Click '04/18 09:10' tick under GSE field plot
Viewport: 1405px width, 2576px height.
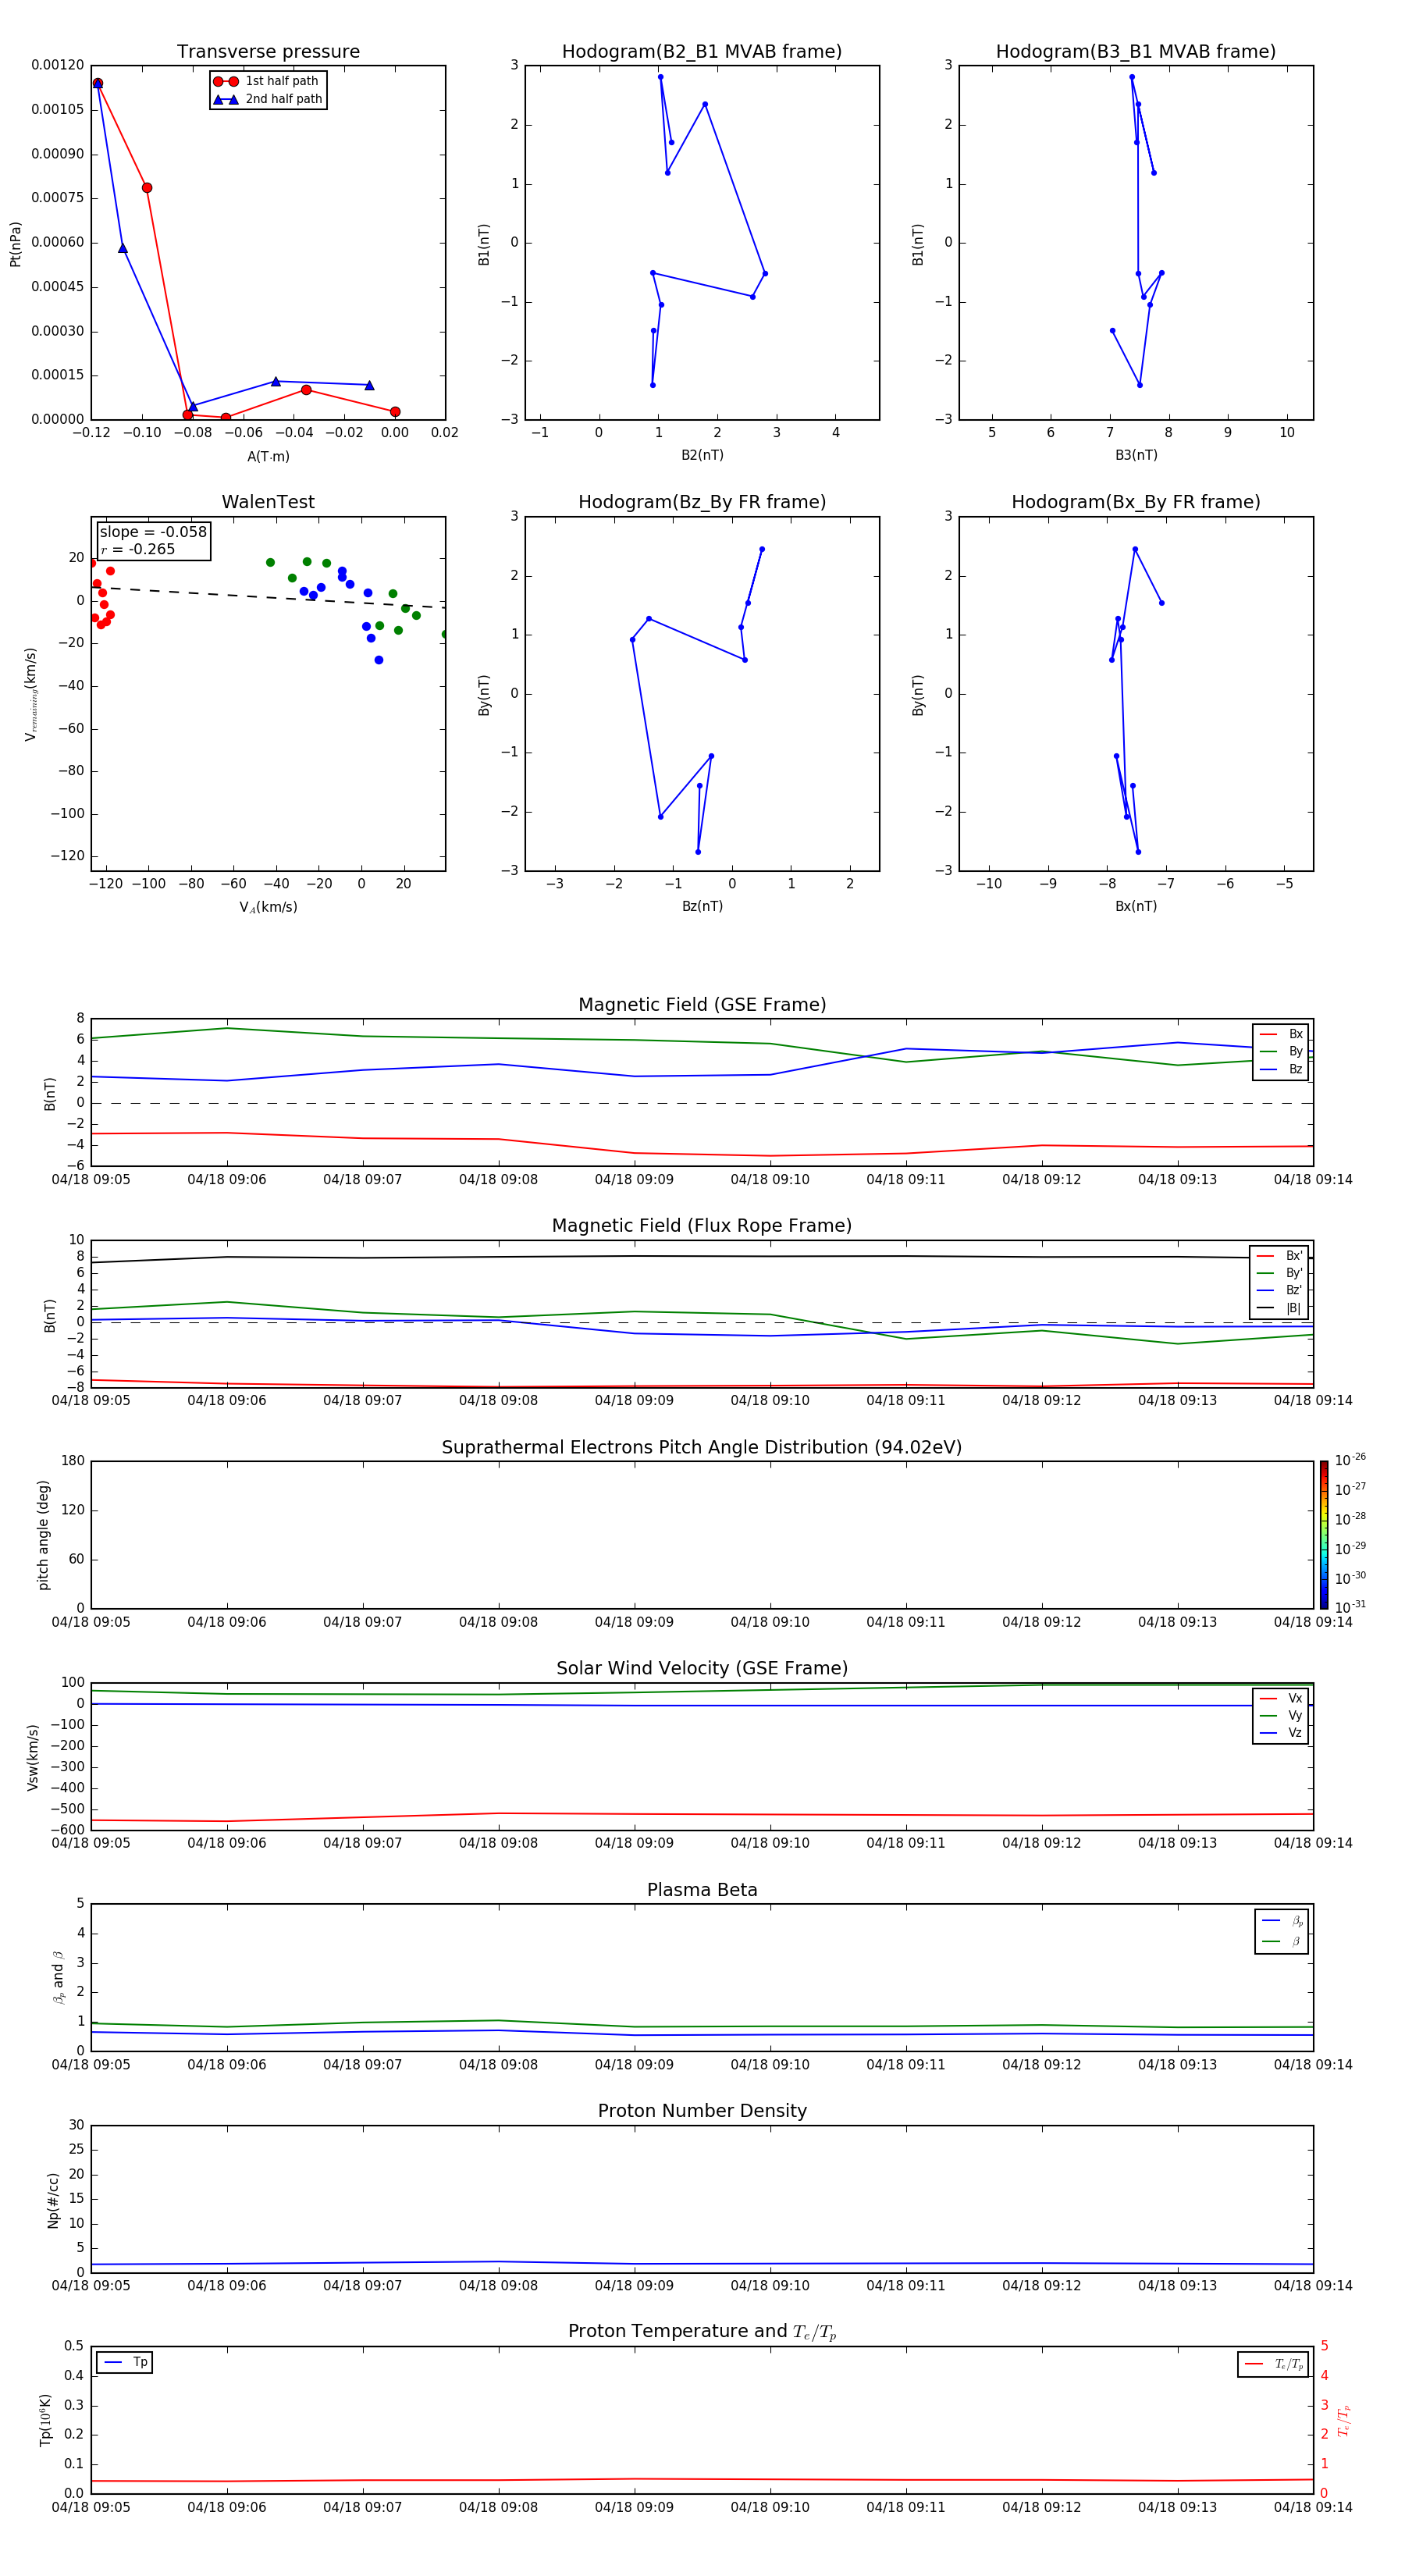tap(770, 1180)
